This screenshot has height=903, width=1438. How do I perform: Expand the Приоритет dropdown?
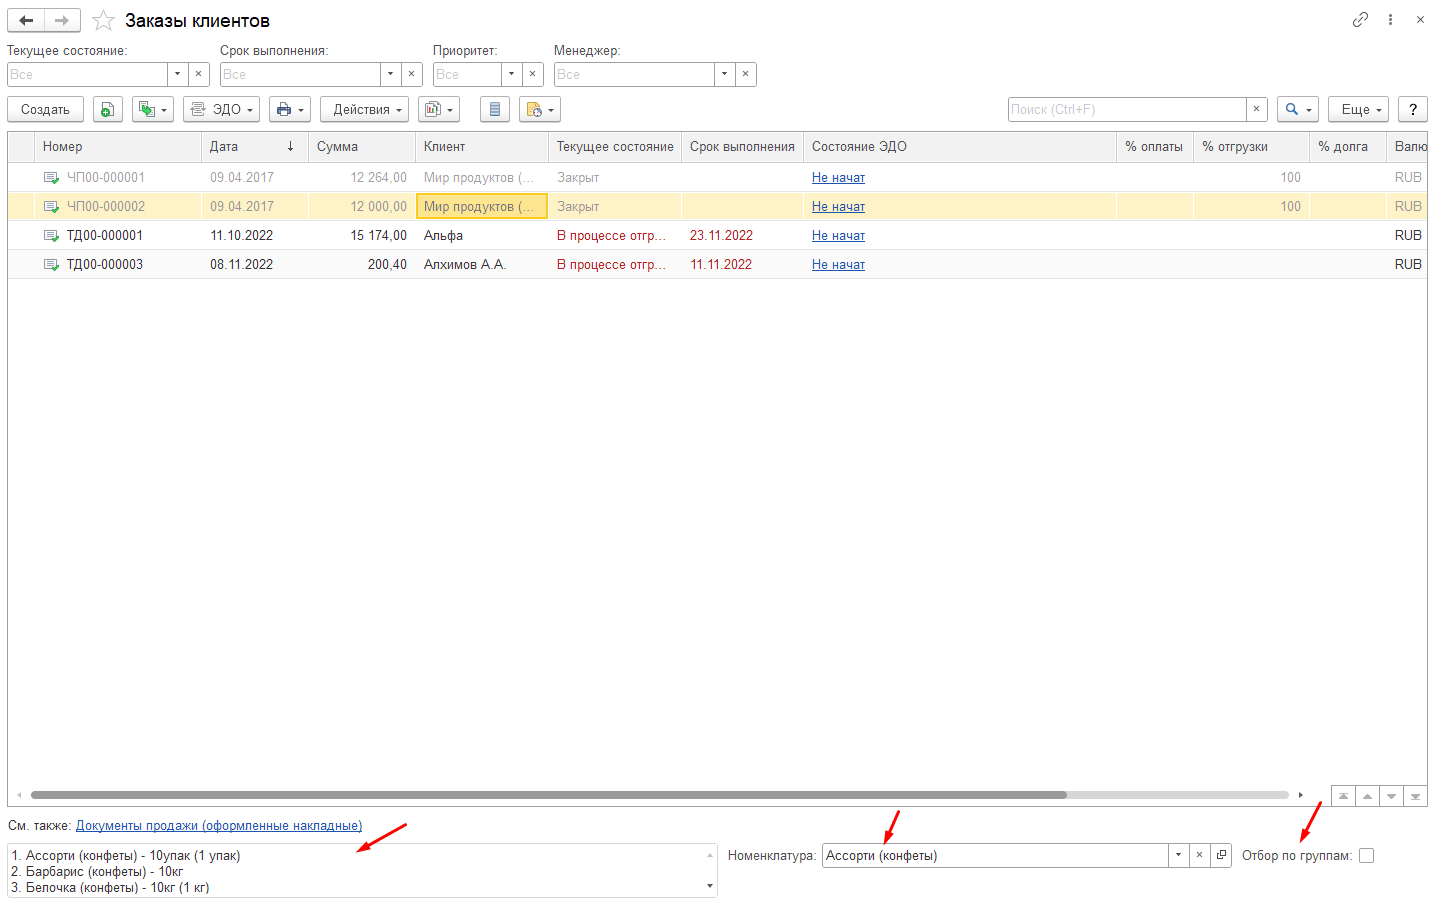[512, 74]
